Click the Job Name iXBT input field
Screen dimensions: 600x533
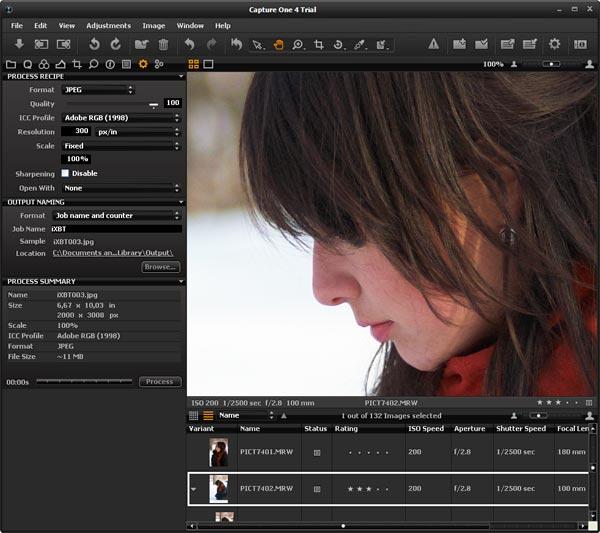pyautogui.click(x=116, y=229)
